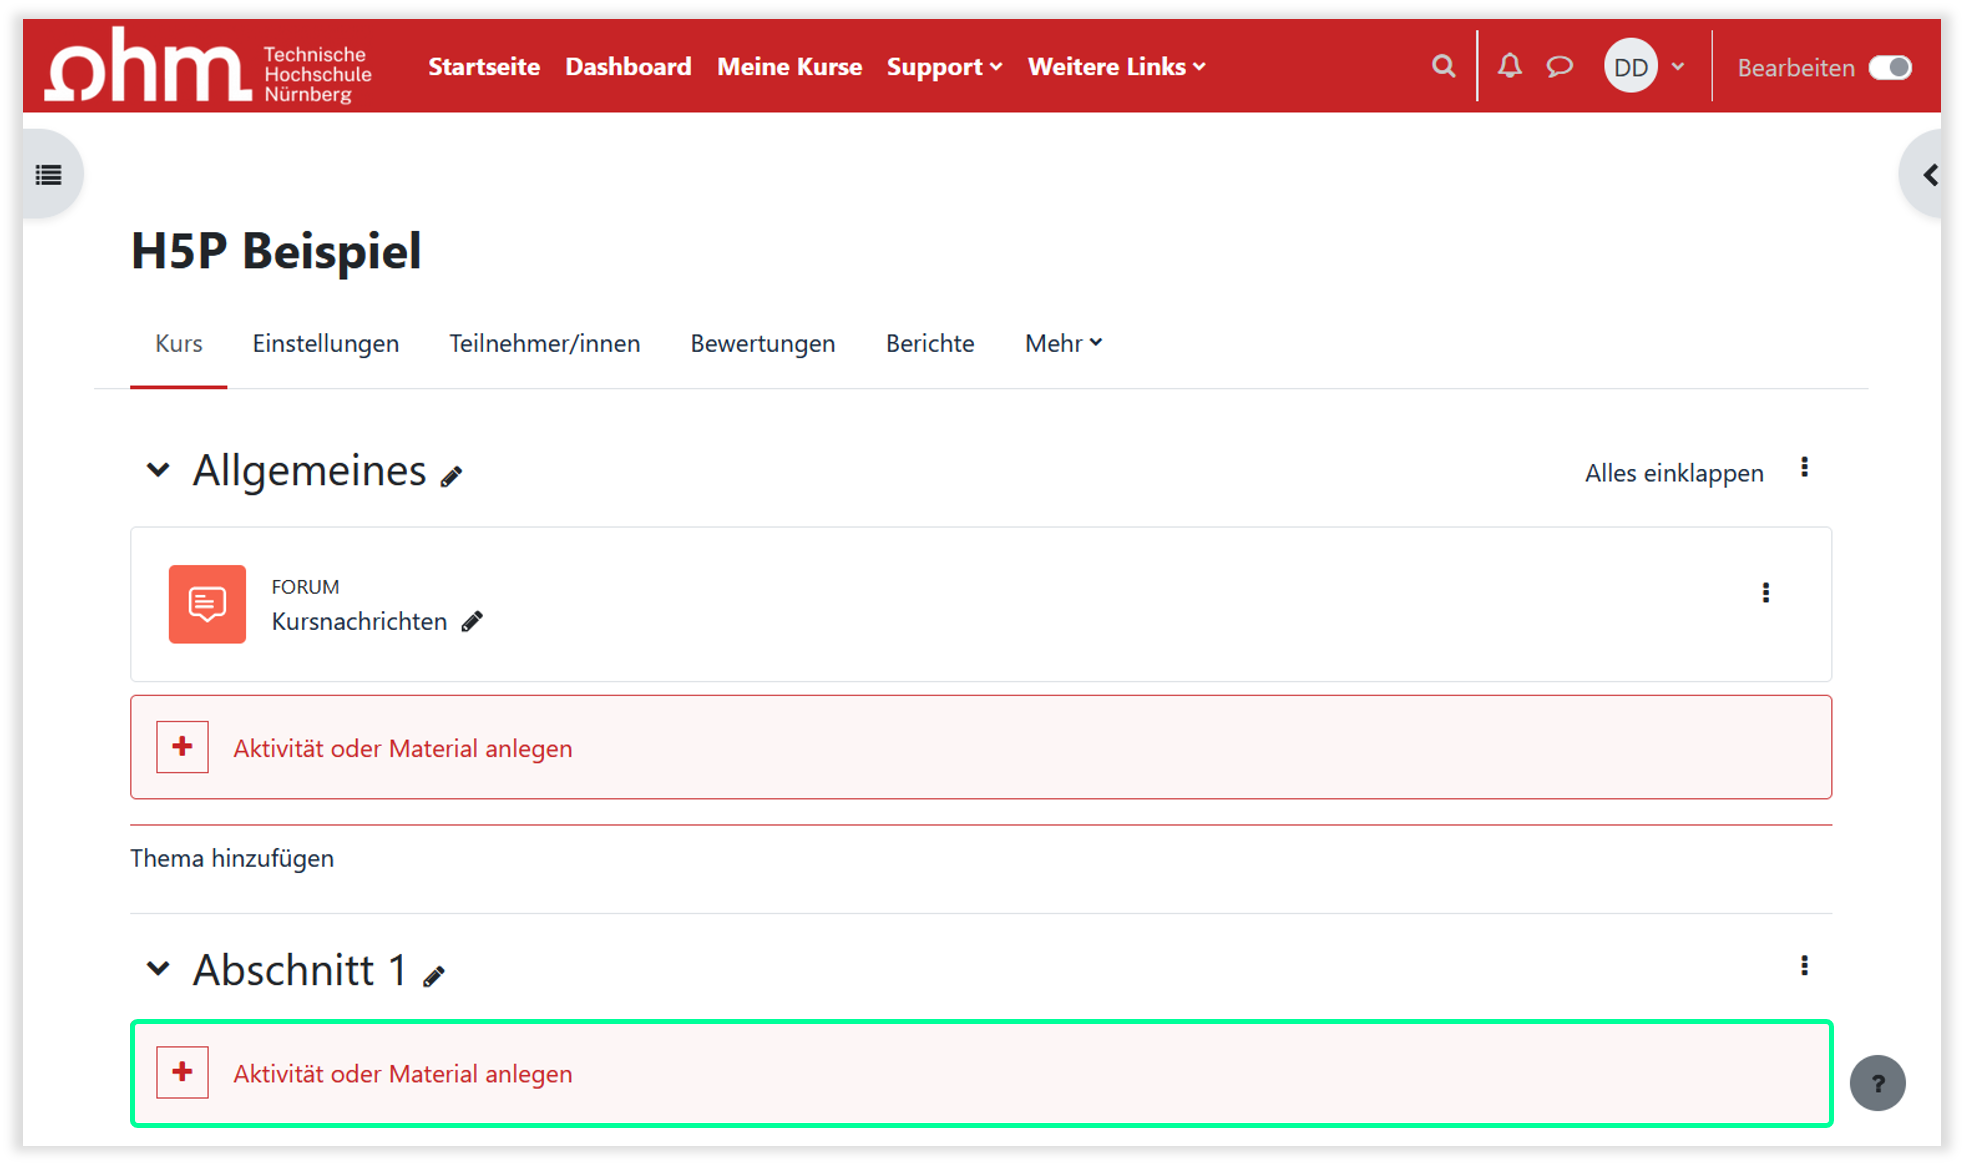This screenshot has height=1165, width=1964.
Task: Collapse the Allgemeines section chevron
Action: (158, 469)
